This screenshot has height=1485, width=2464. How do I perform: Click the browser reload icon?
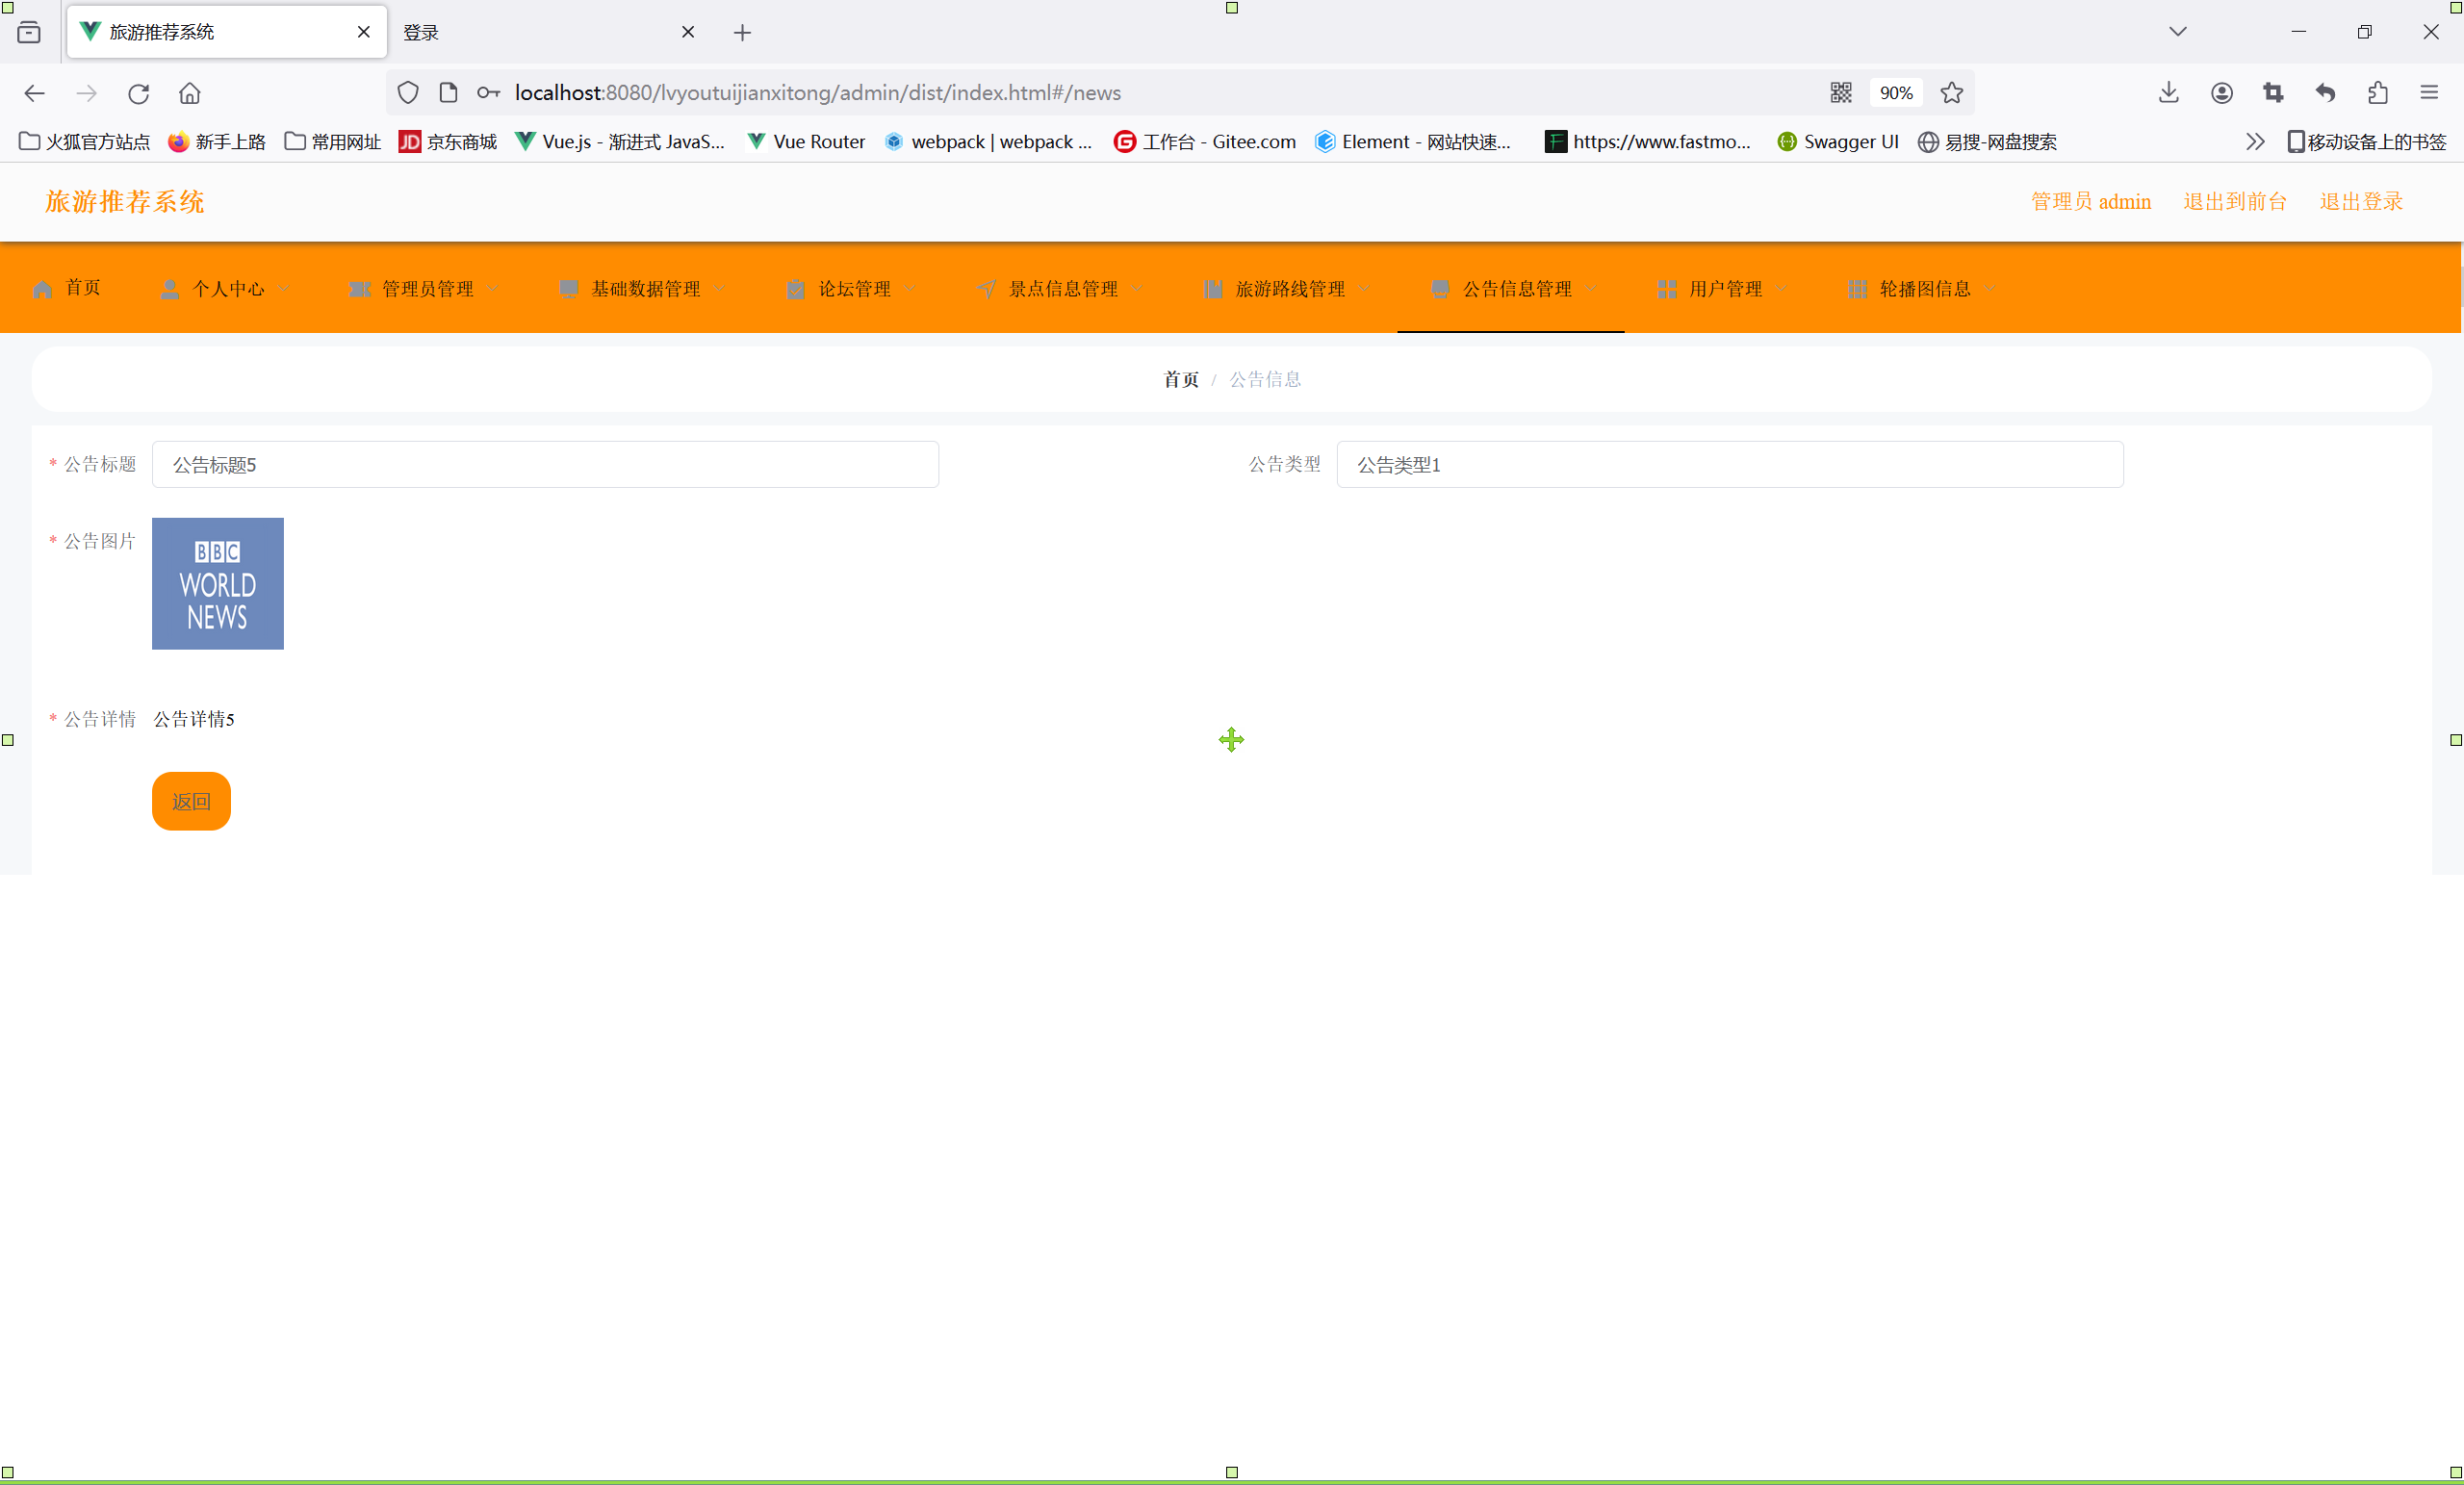tap(138, 93)
